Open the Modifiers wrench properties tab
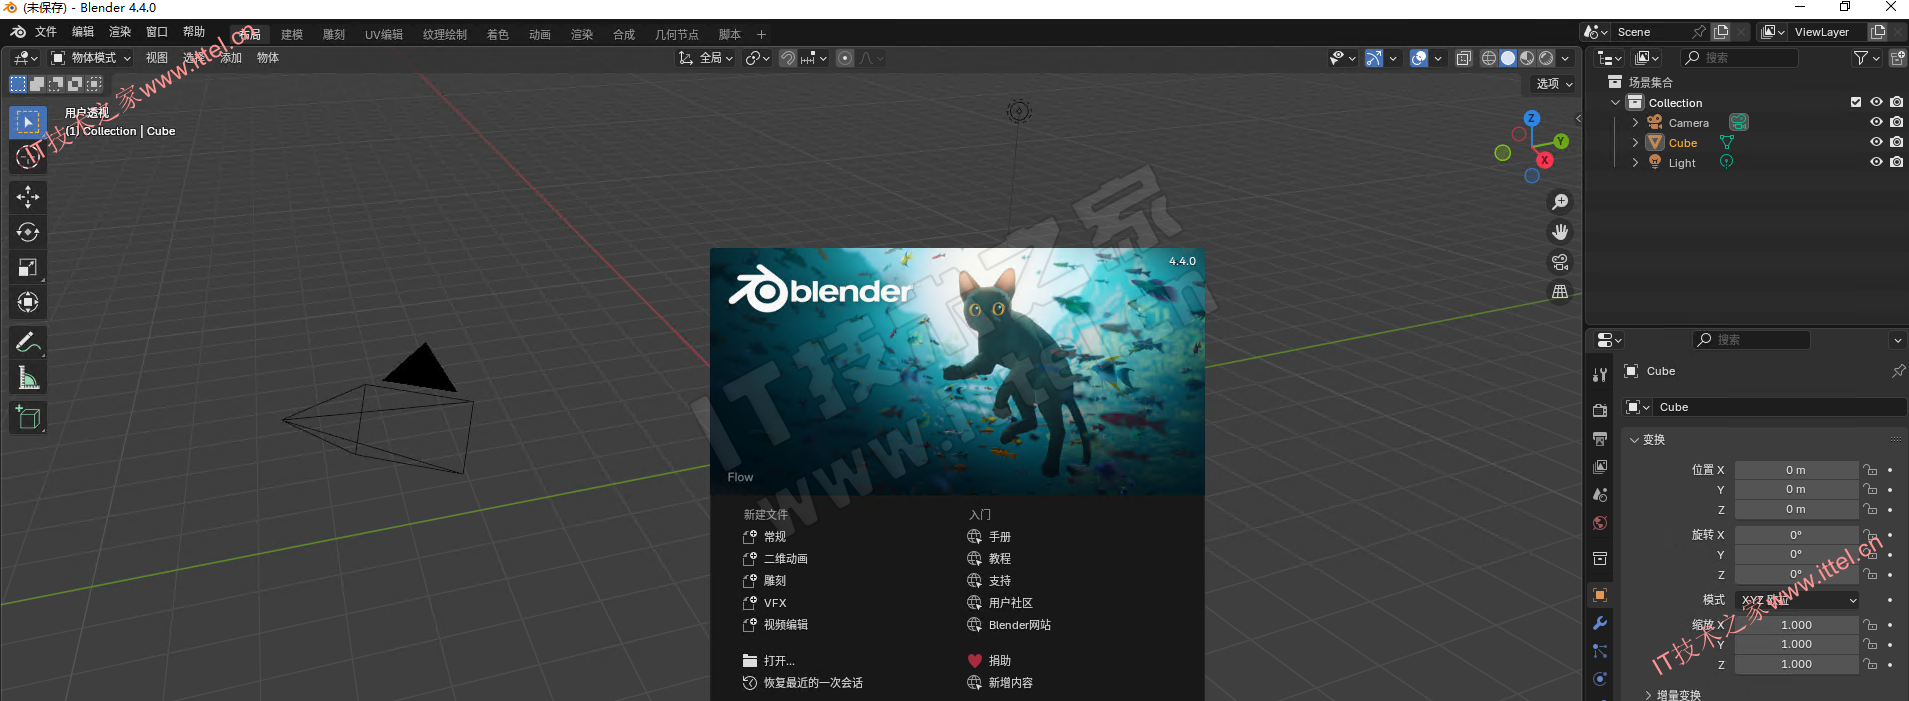The width and height of the screenshot is (1909, 701). tap(1600, 623)
